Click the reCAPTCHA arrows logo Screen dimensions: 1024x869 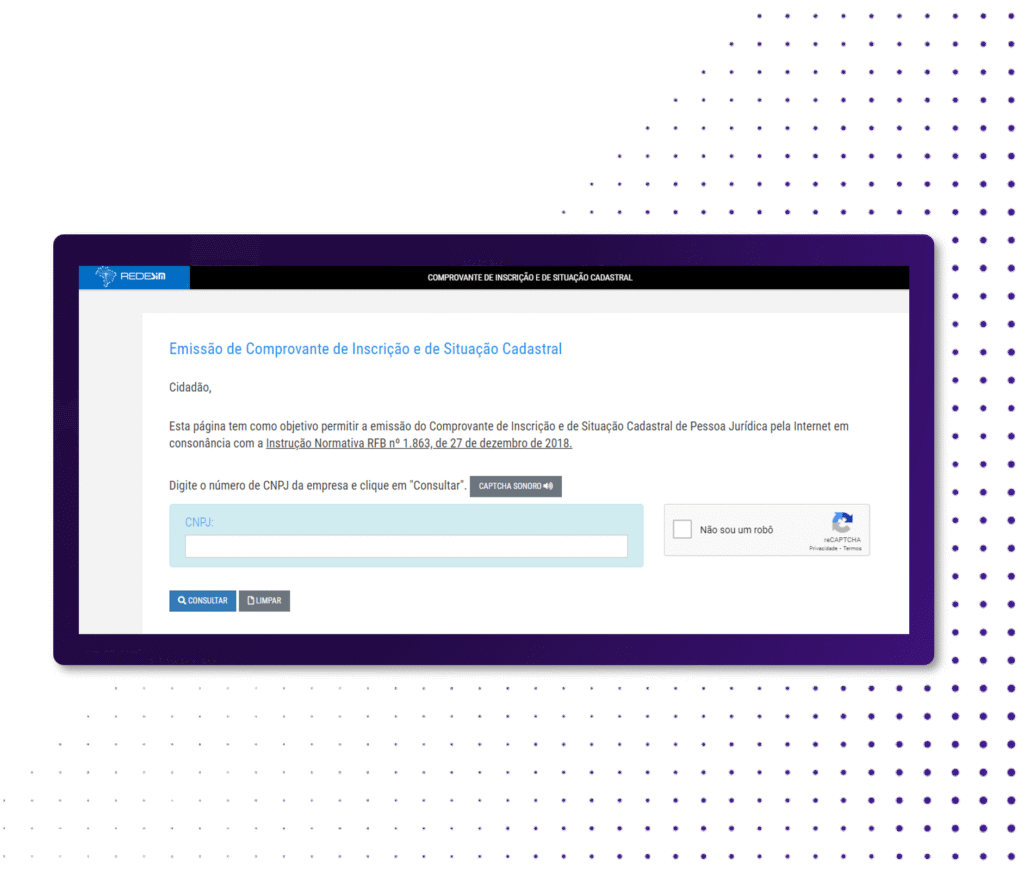click(842, 522)
